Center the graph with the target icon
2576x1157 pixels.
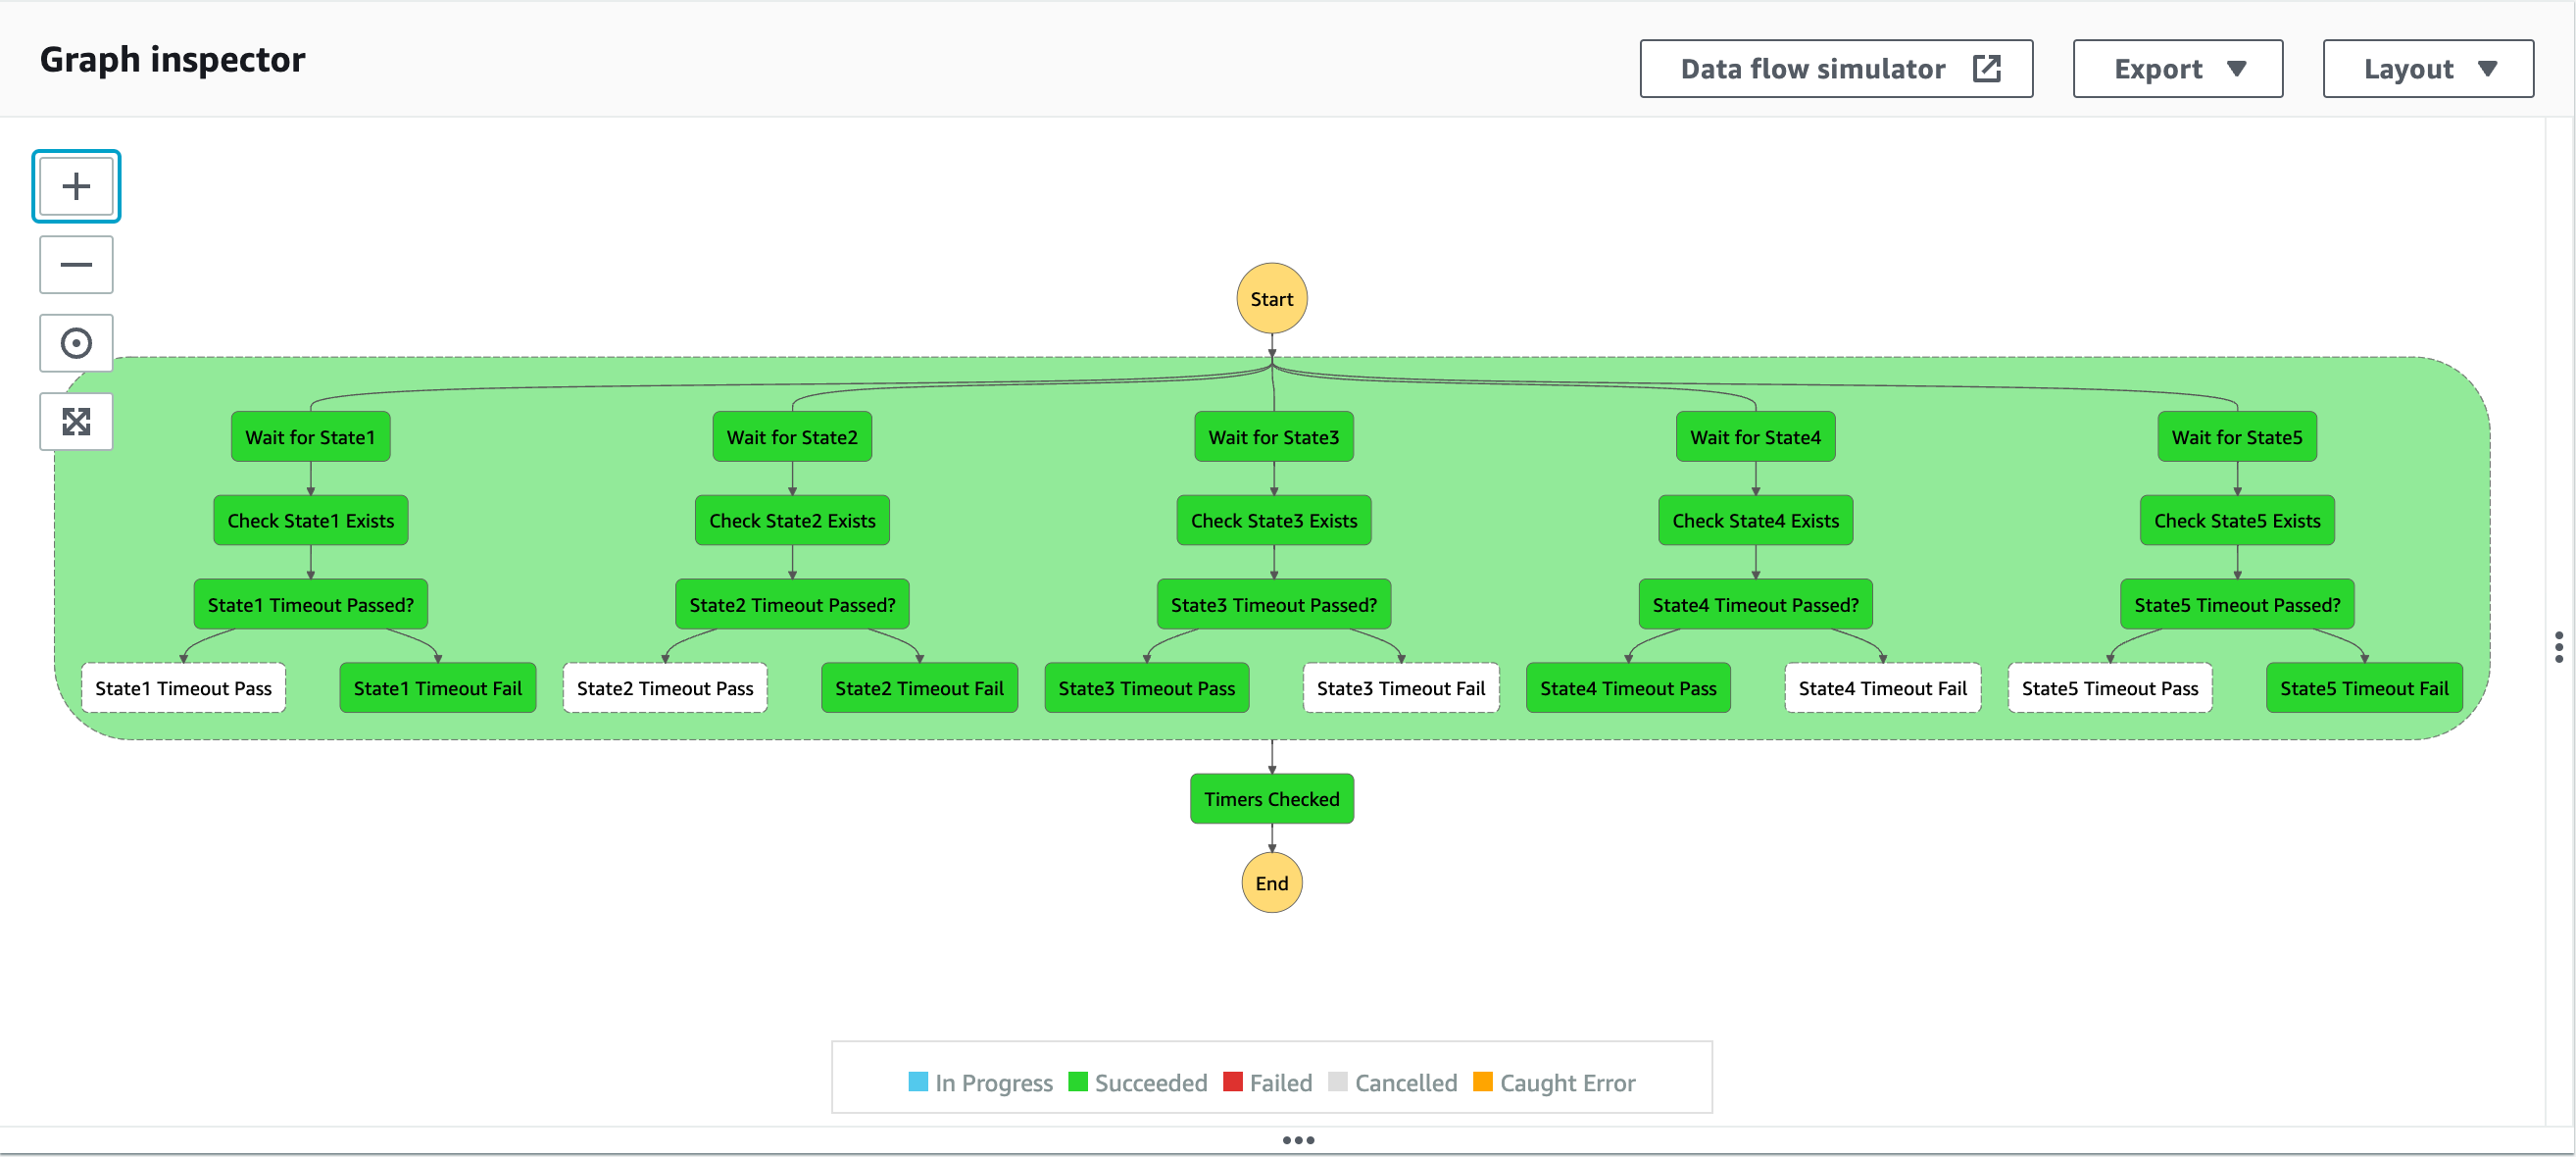click(x=76, y=343)
